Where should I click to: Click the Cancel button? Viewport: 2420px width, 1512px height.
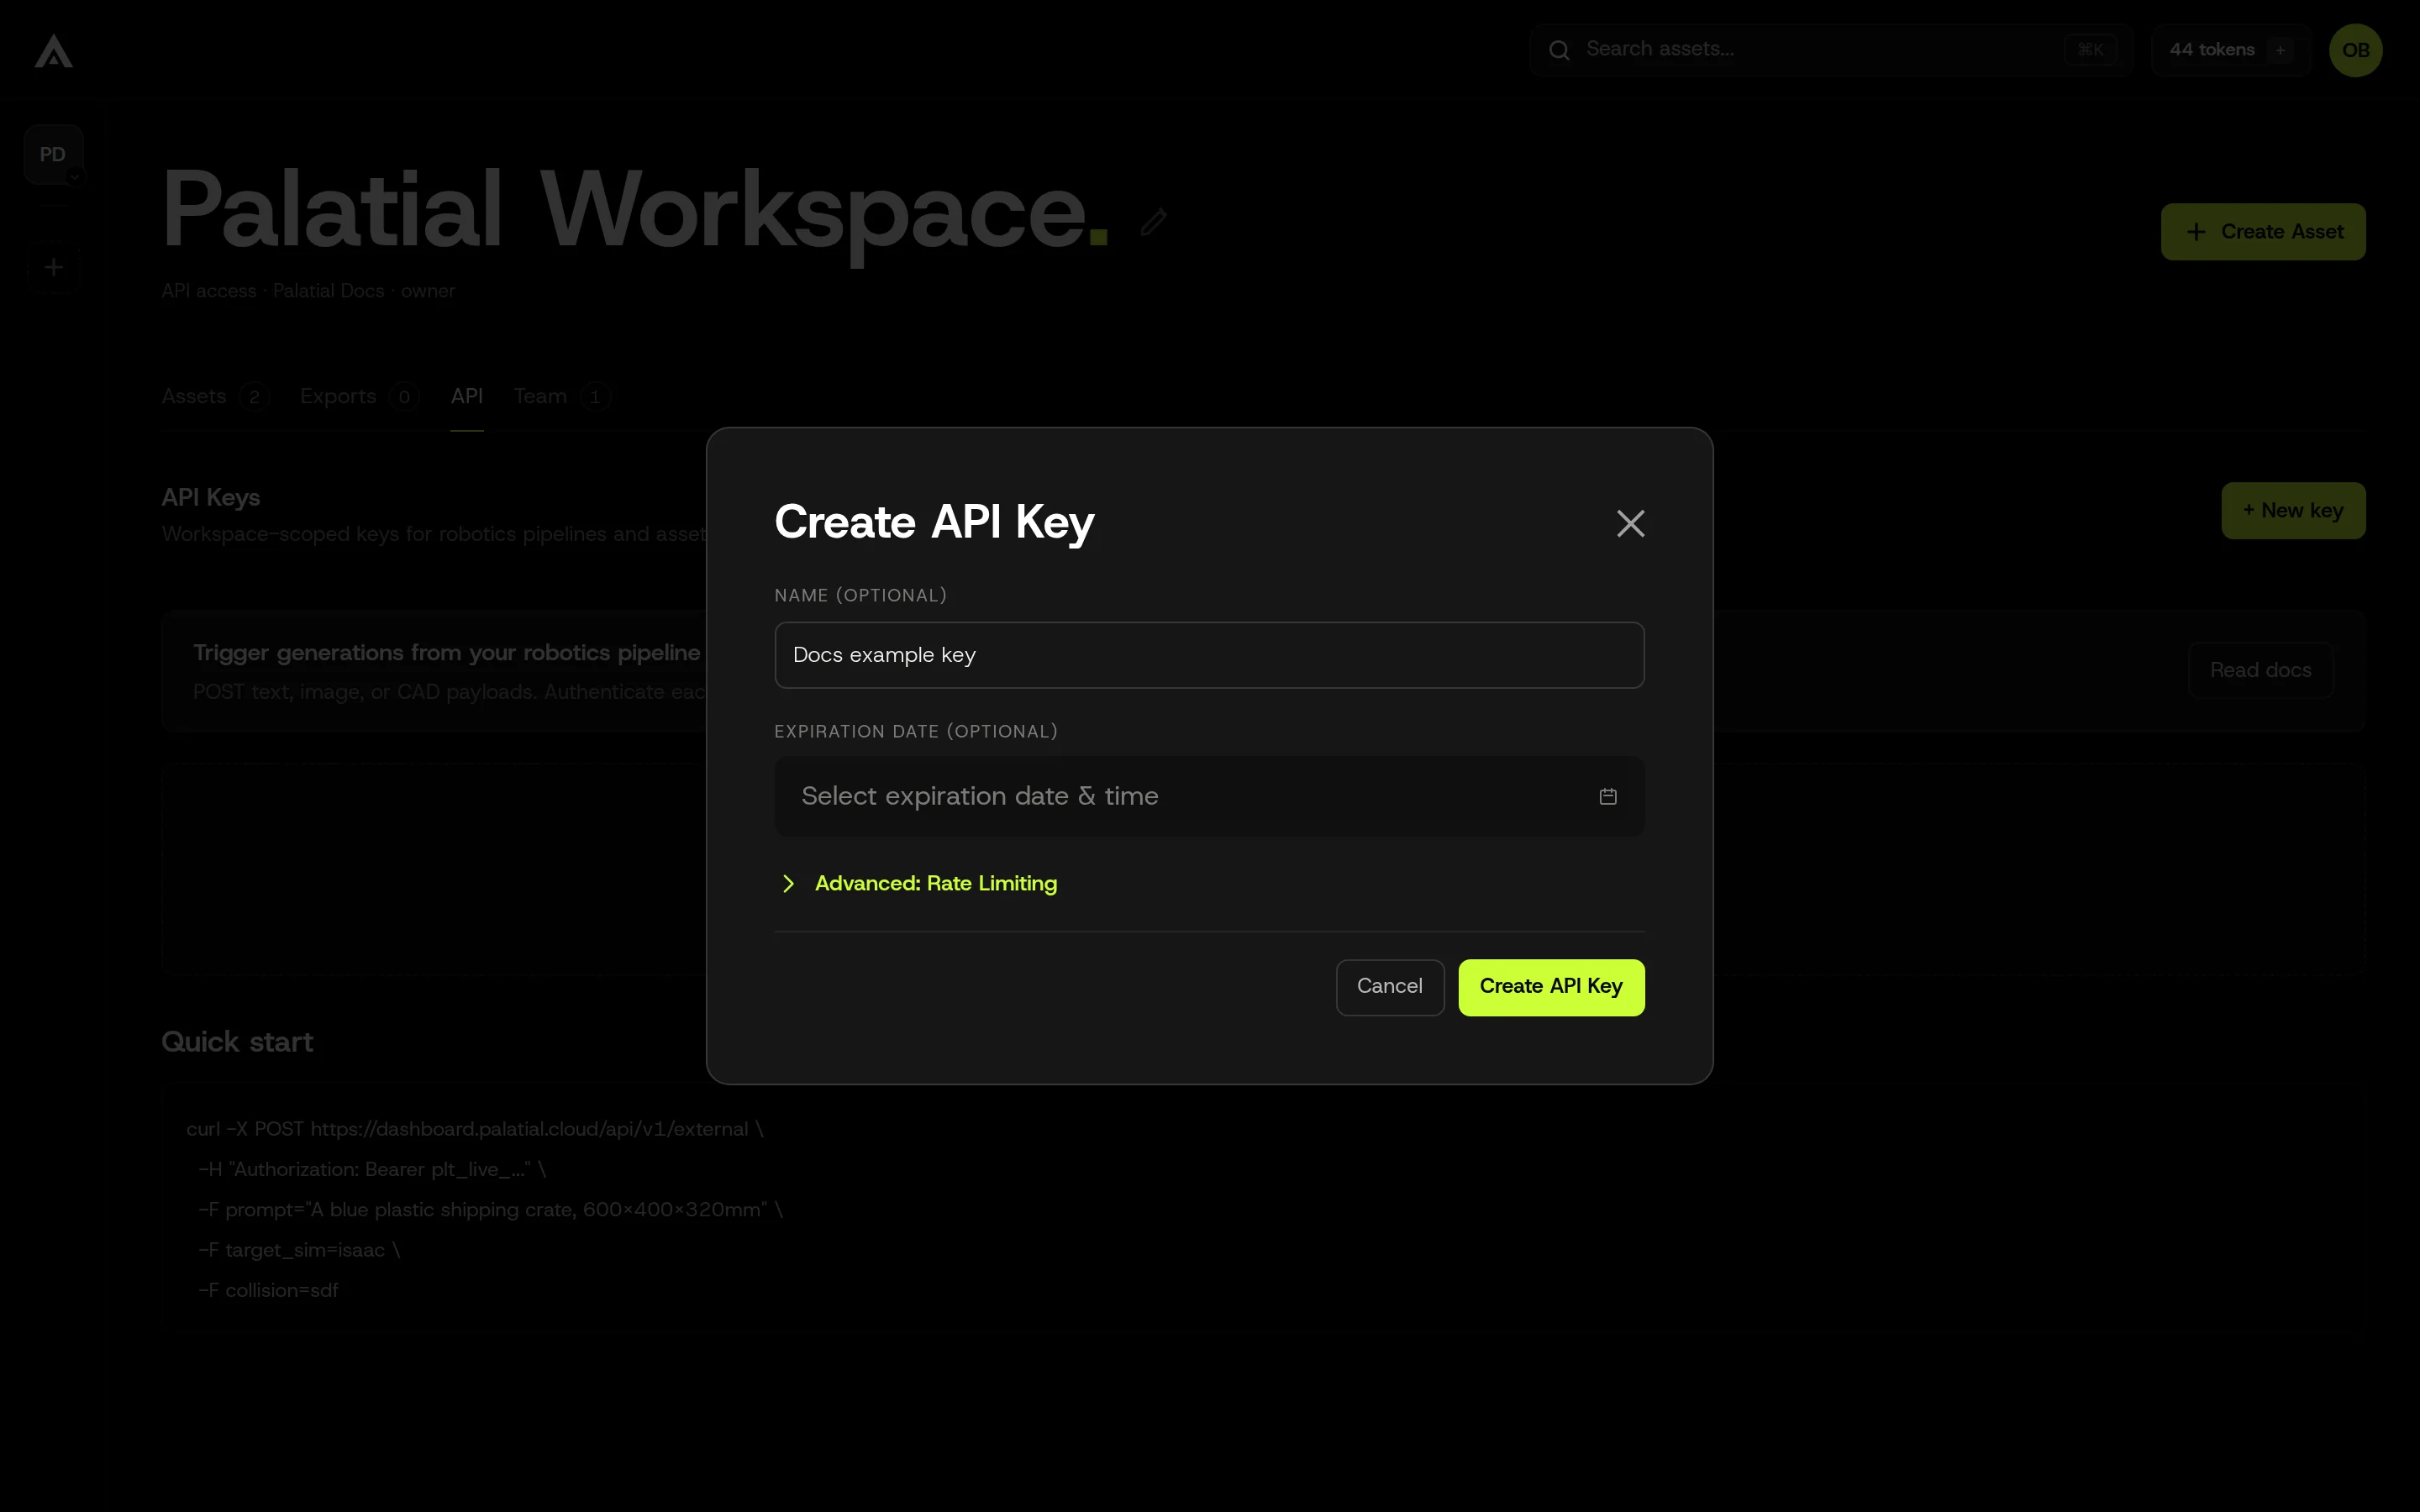pyautogui.click(x=1389, y=987)
